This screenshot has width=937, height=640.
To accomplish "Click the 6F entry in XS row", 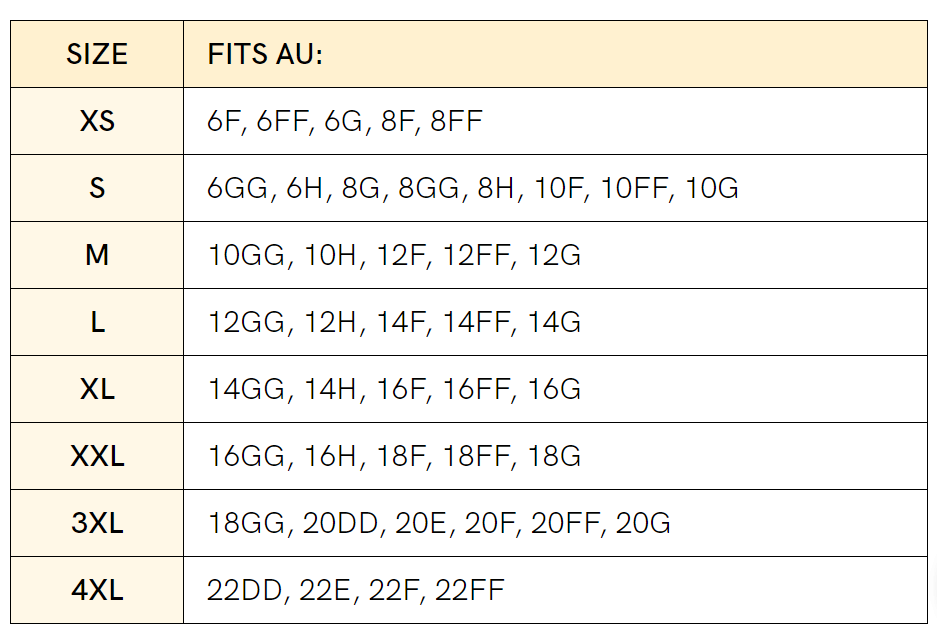I will 225,122.
